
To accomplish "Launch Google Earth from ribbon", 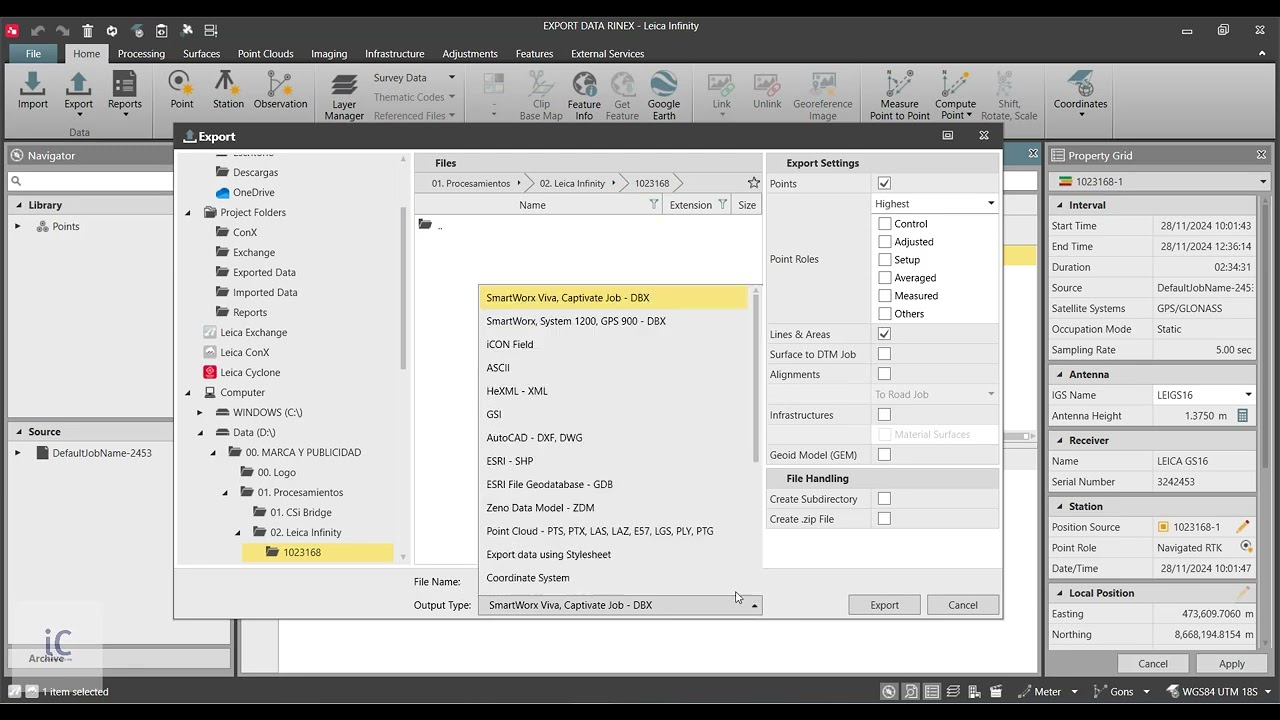I will tap(663, 97).
